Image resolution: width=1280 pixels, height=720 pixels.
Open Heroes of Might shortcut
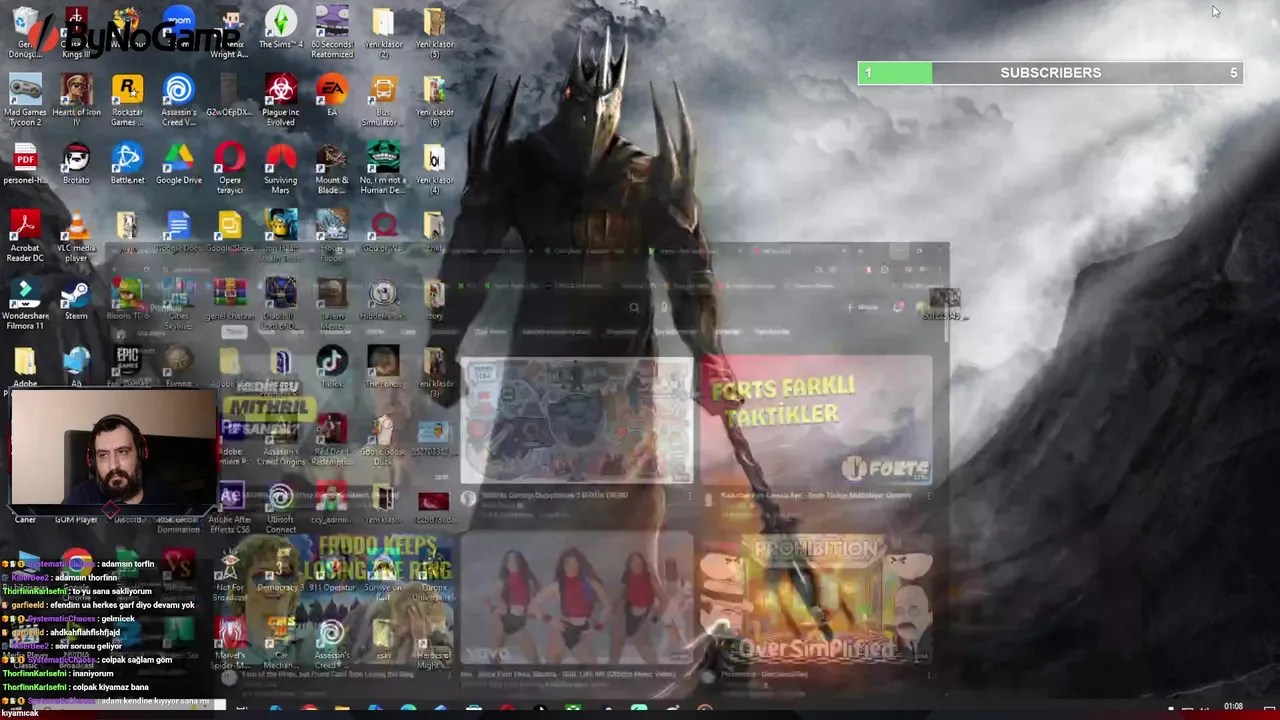point(434,644)
